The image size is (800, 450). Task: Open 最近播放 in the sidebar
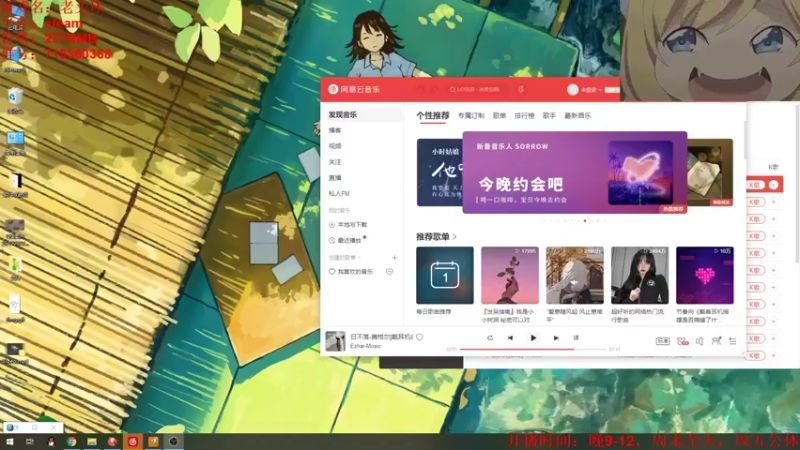[x=345, y=240]
